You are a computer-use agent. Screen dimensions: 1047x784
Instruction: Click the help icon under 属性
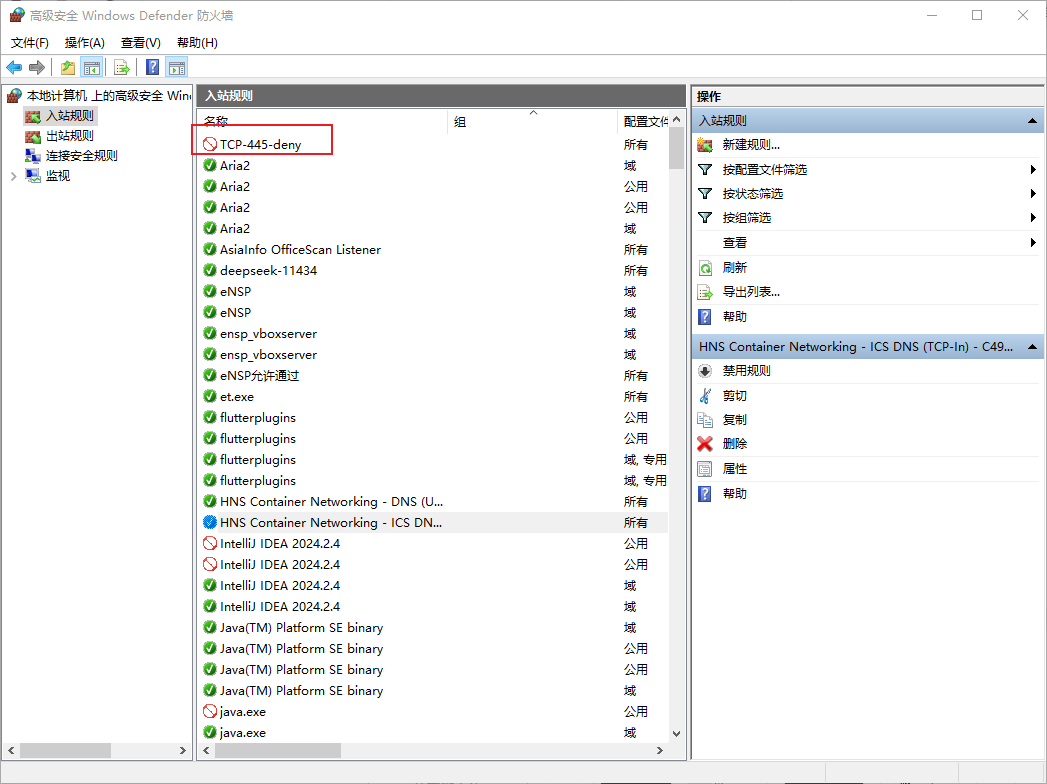pos(705,494)
